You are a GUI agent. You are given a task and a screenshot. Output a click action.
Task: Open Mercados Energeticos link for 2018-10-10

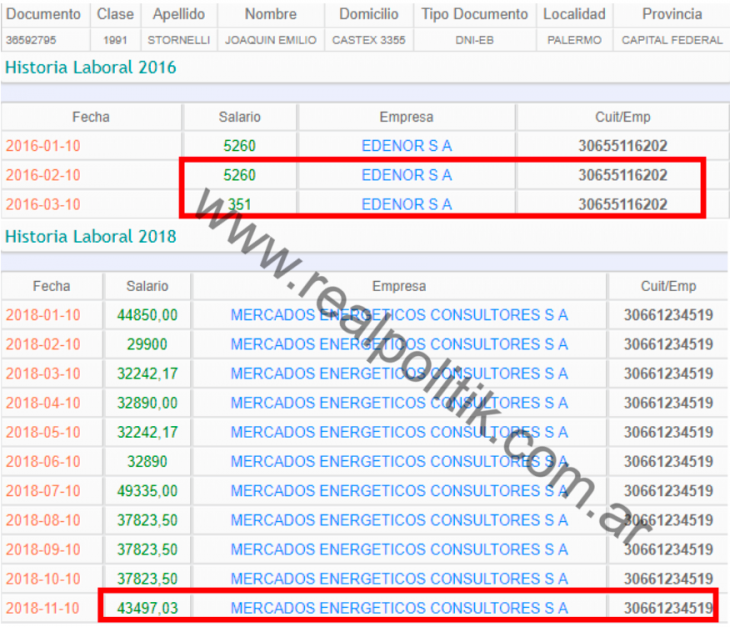399,579
